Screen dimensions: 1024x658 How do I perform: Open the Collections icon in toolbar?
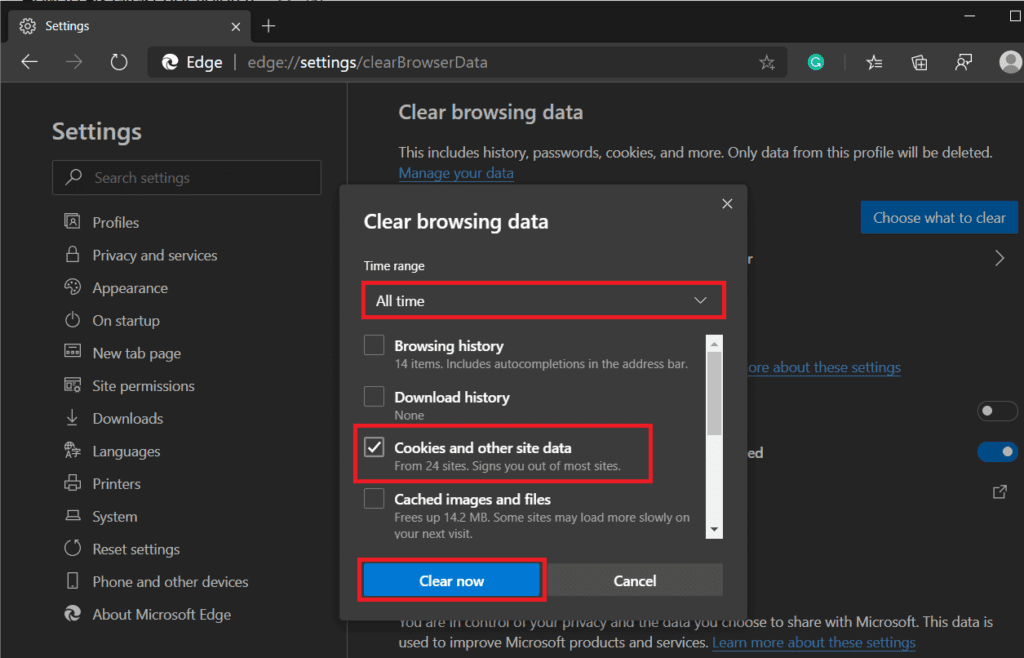pos(919,63)
